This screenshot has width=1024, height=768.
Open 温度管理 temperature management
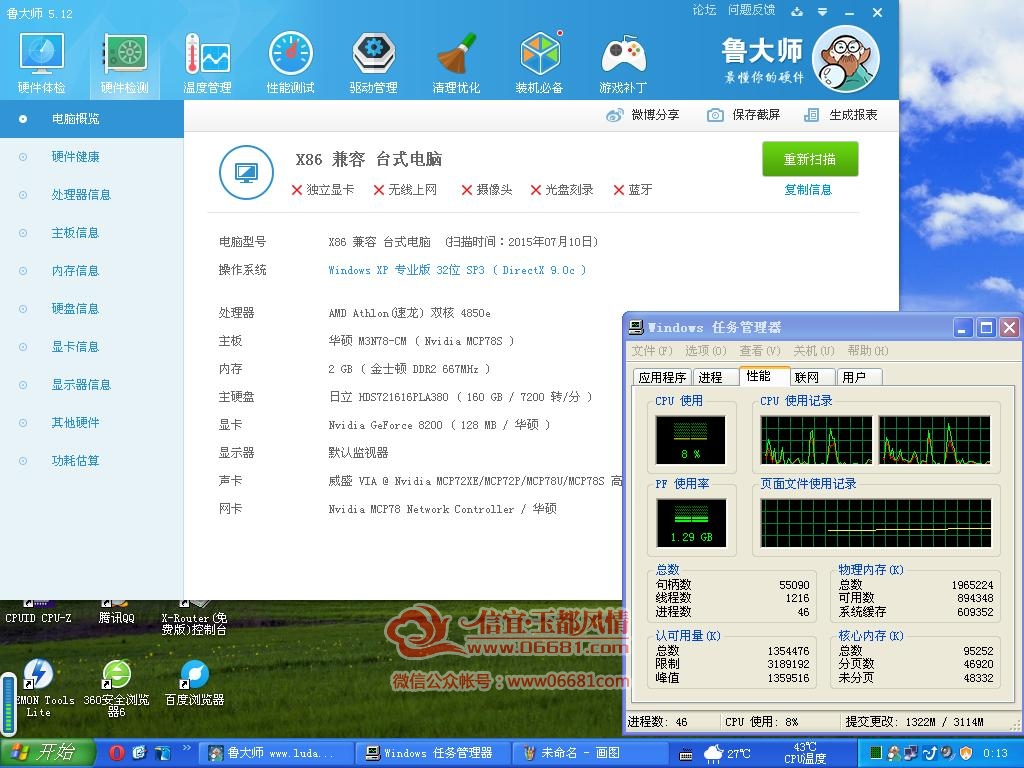207,64
